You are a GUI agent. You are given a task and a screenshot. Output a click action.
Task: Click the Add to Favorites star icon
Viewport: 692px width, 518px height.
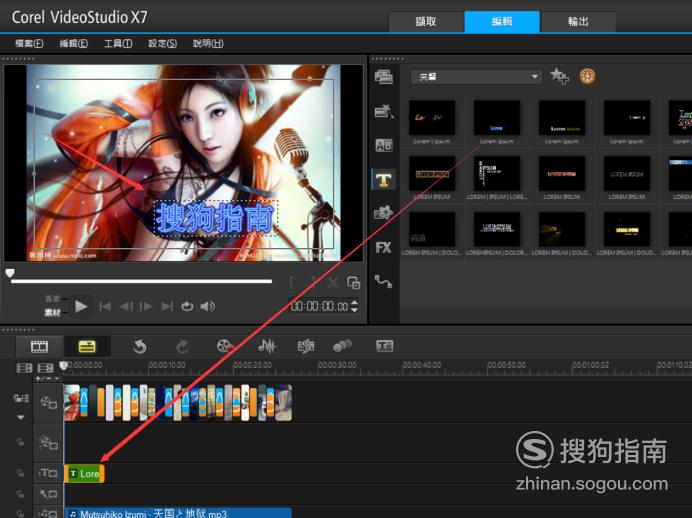point(560,76)
